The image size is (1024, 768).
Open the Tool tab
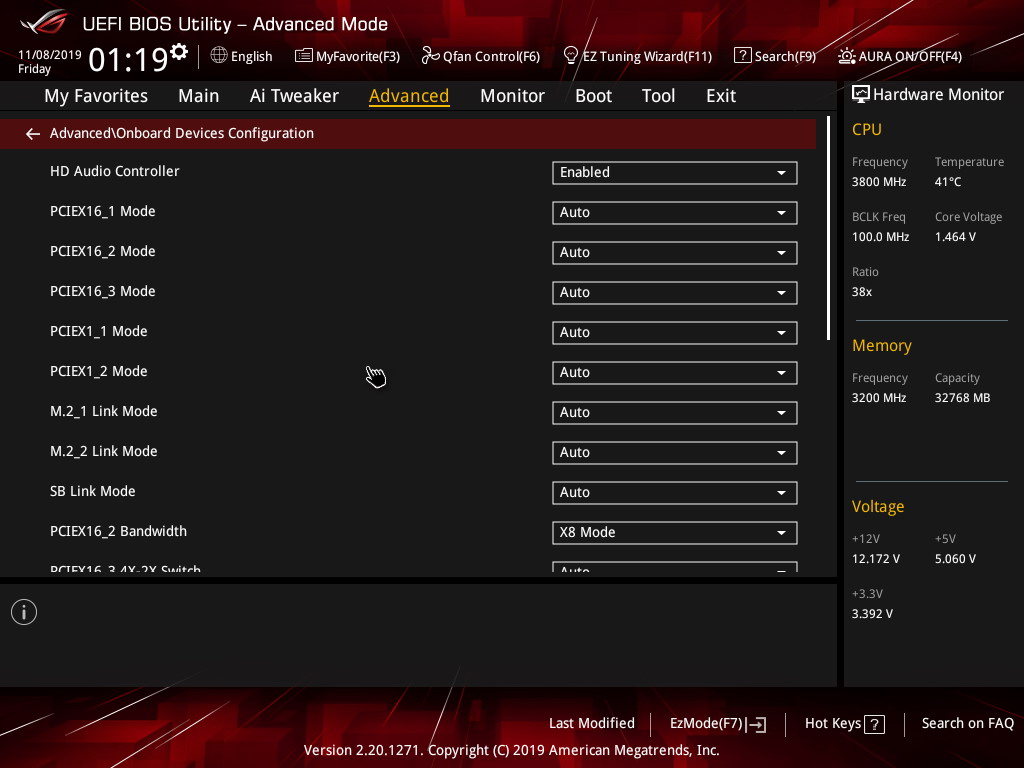658,96
